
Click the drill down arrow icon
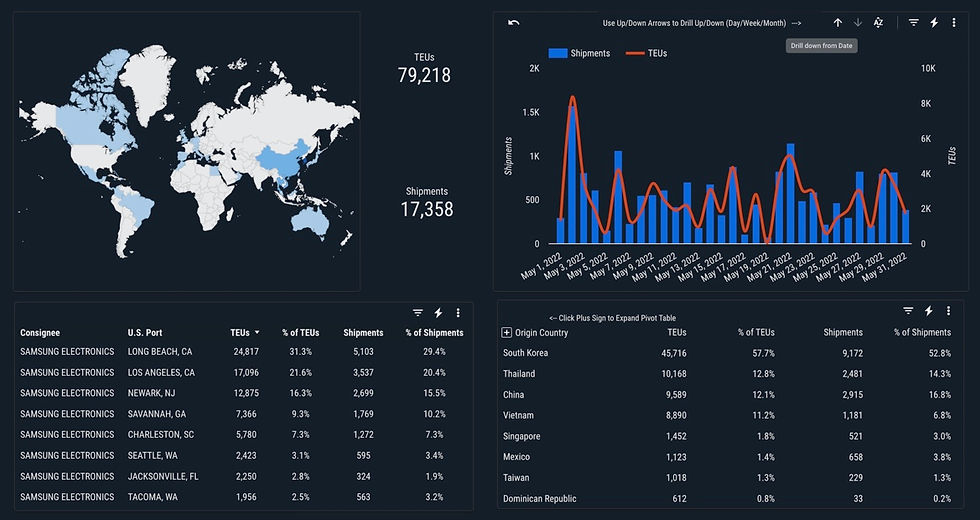pyautogui.click(x=858, y=22)
